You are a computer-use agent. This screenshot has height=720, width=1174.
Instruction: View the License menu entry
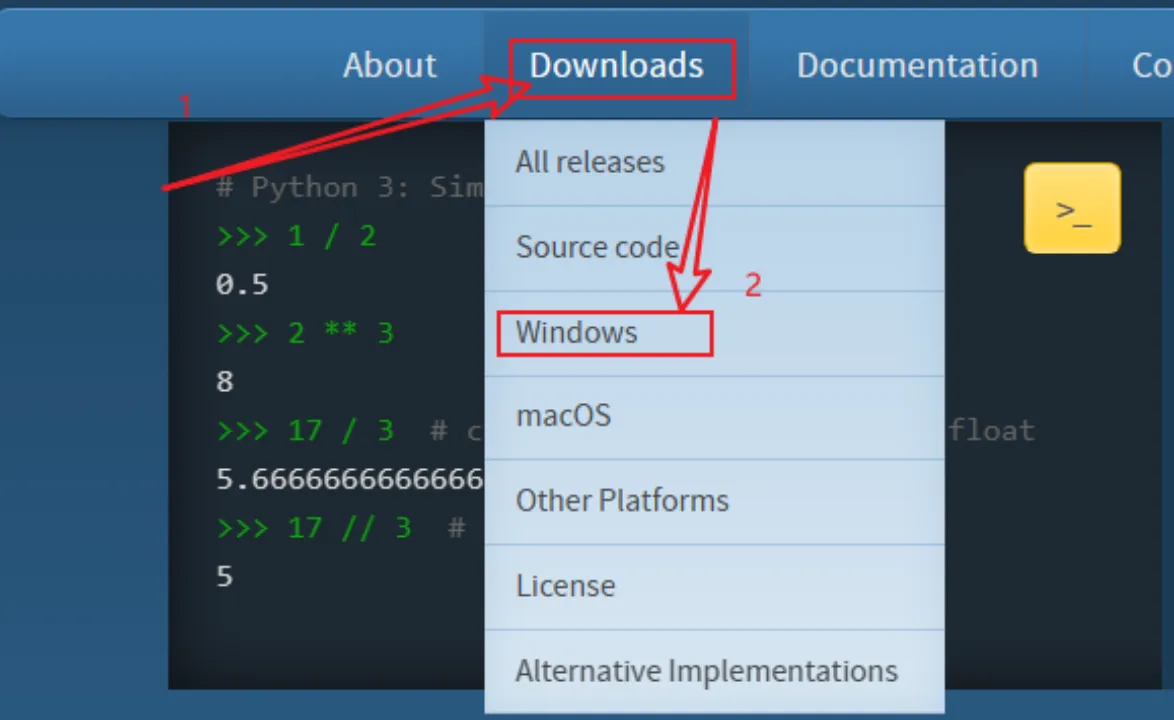[x=565, y=585]
